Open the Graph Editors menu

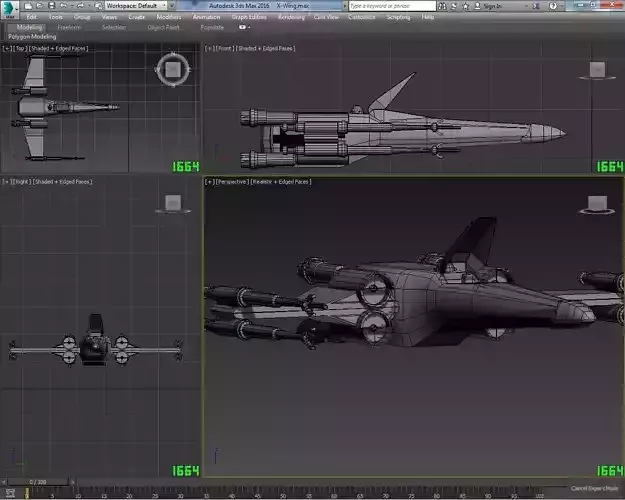click(x=249, y=17)
